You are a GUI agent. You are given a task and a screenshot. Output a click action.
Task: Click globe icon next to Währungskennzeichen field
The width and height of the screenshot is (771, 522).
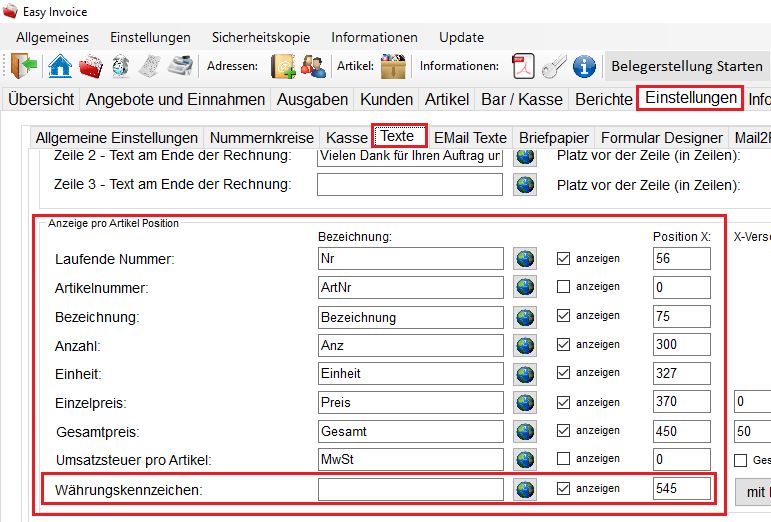525,489
